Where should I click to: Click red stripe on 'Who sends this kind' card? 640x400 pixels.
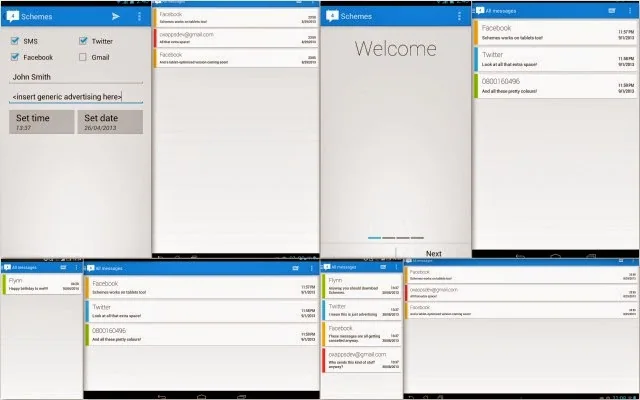pos(323,360)
